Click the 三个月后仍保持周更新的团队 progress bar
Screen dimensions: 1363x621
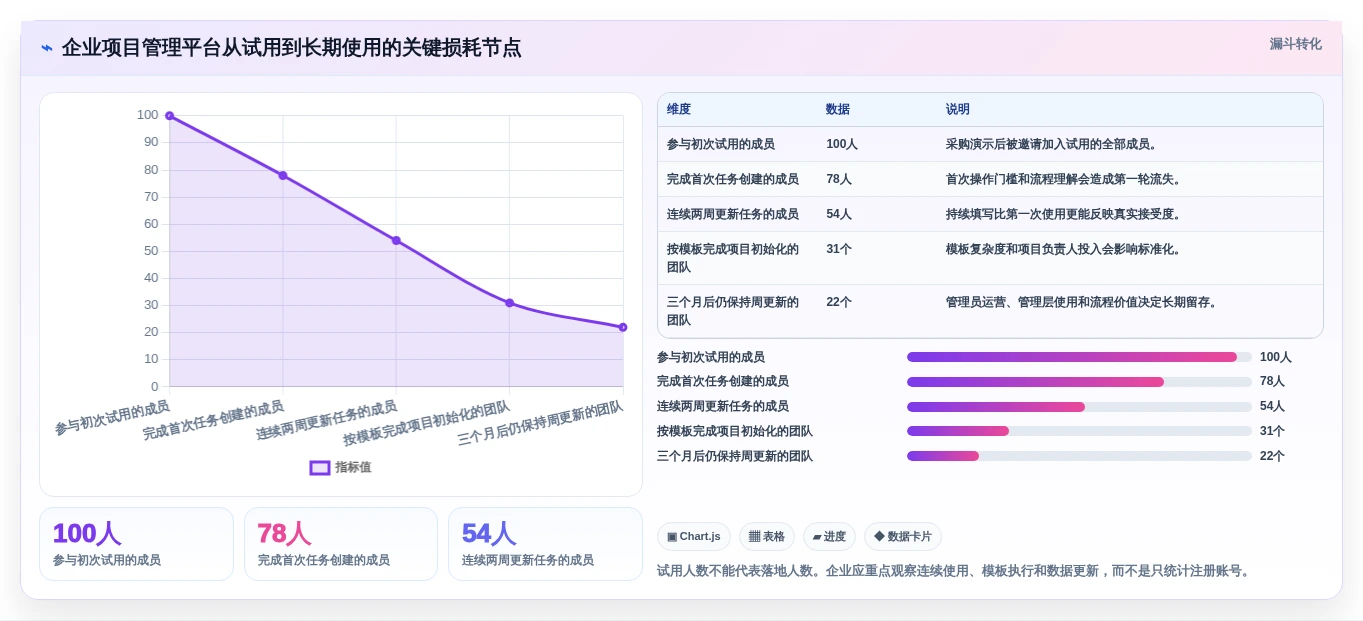point(1079,456)
